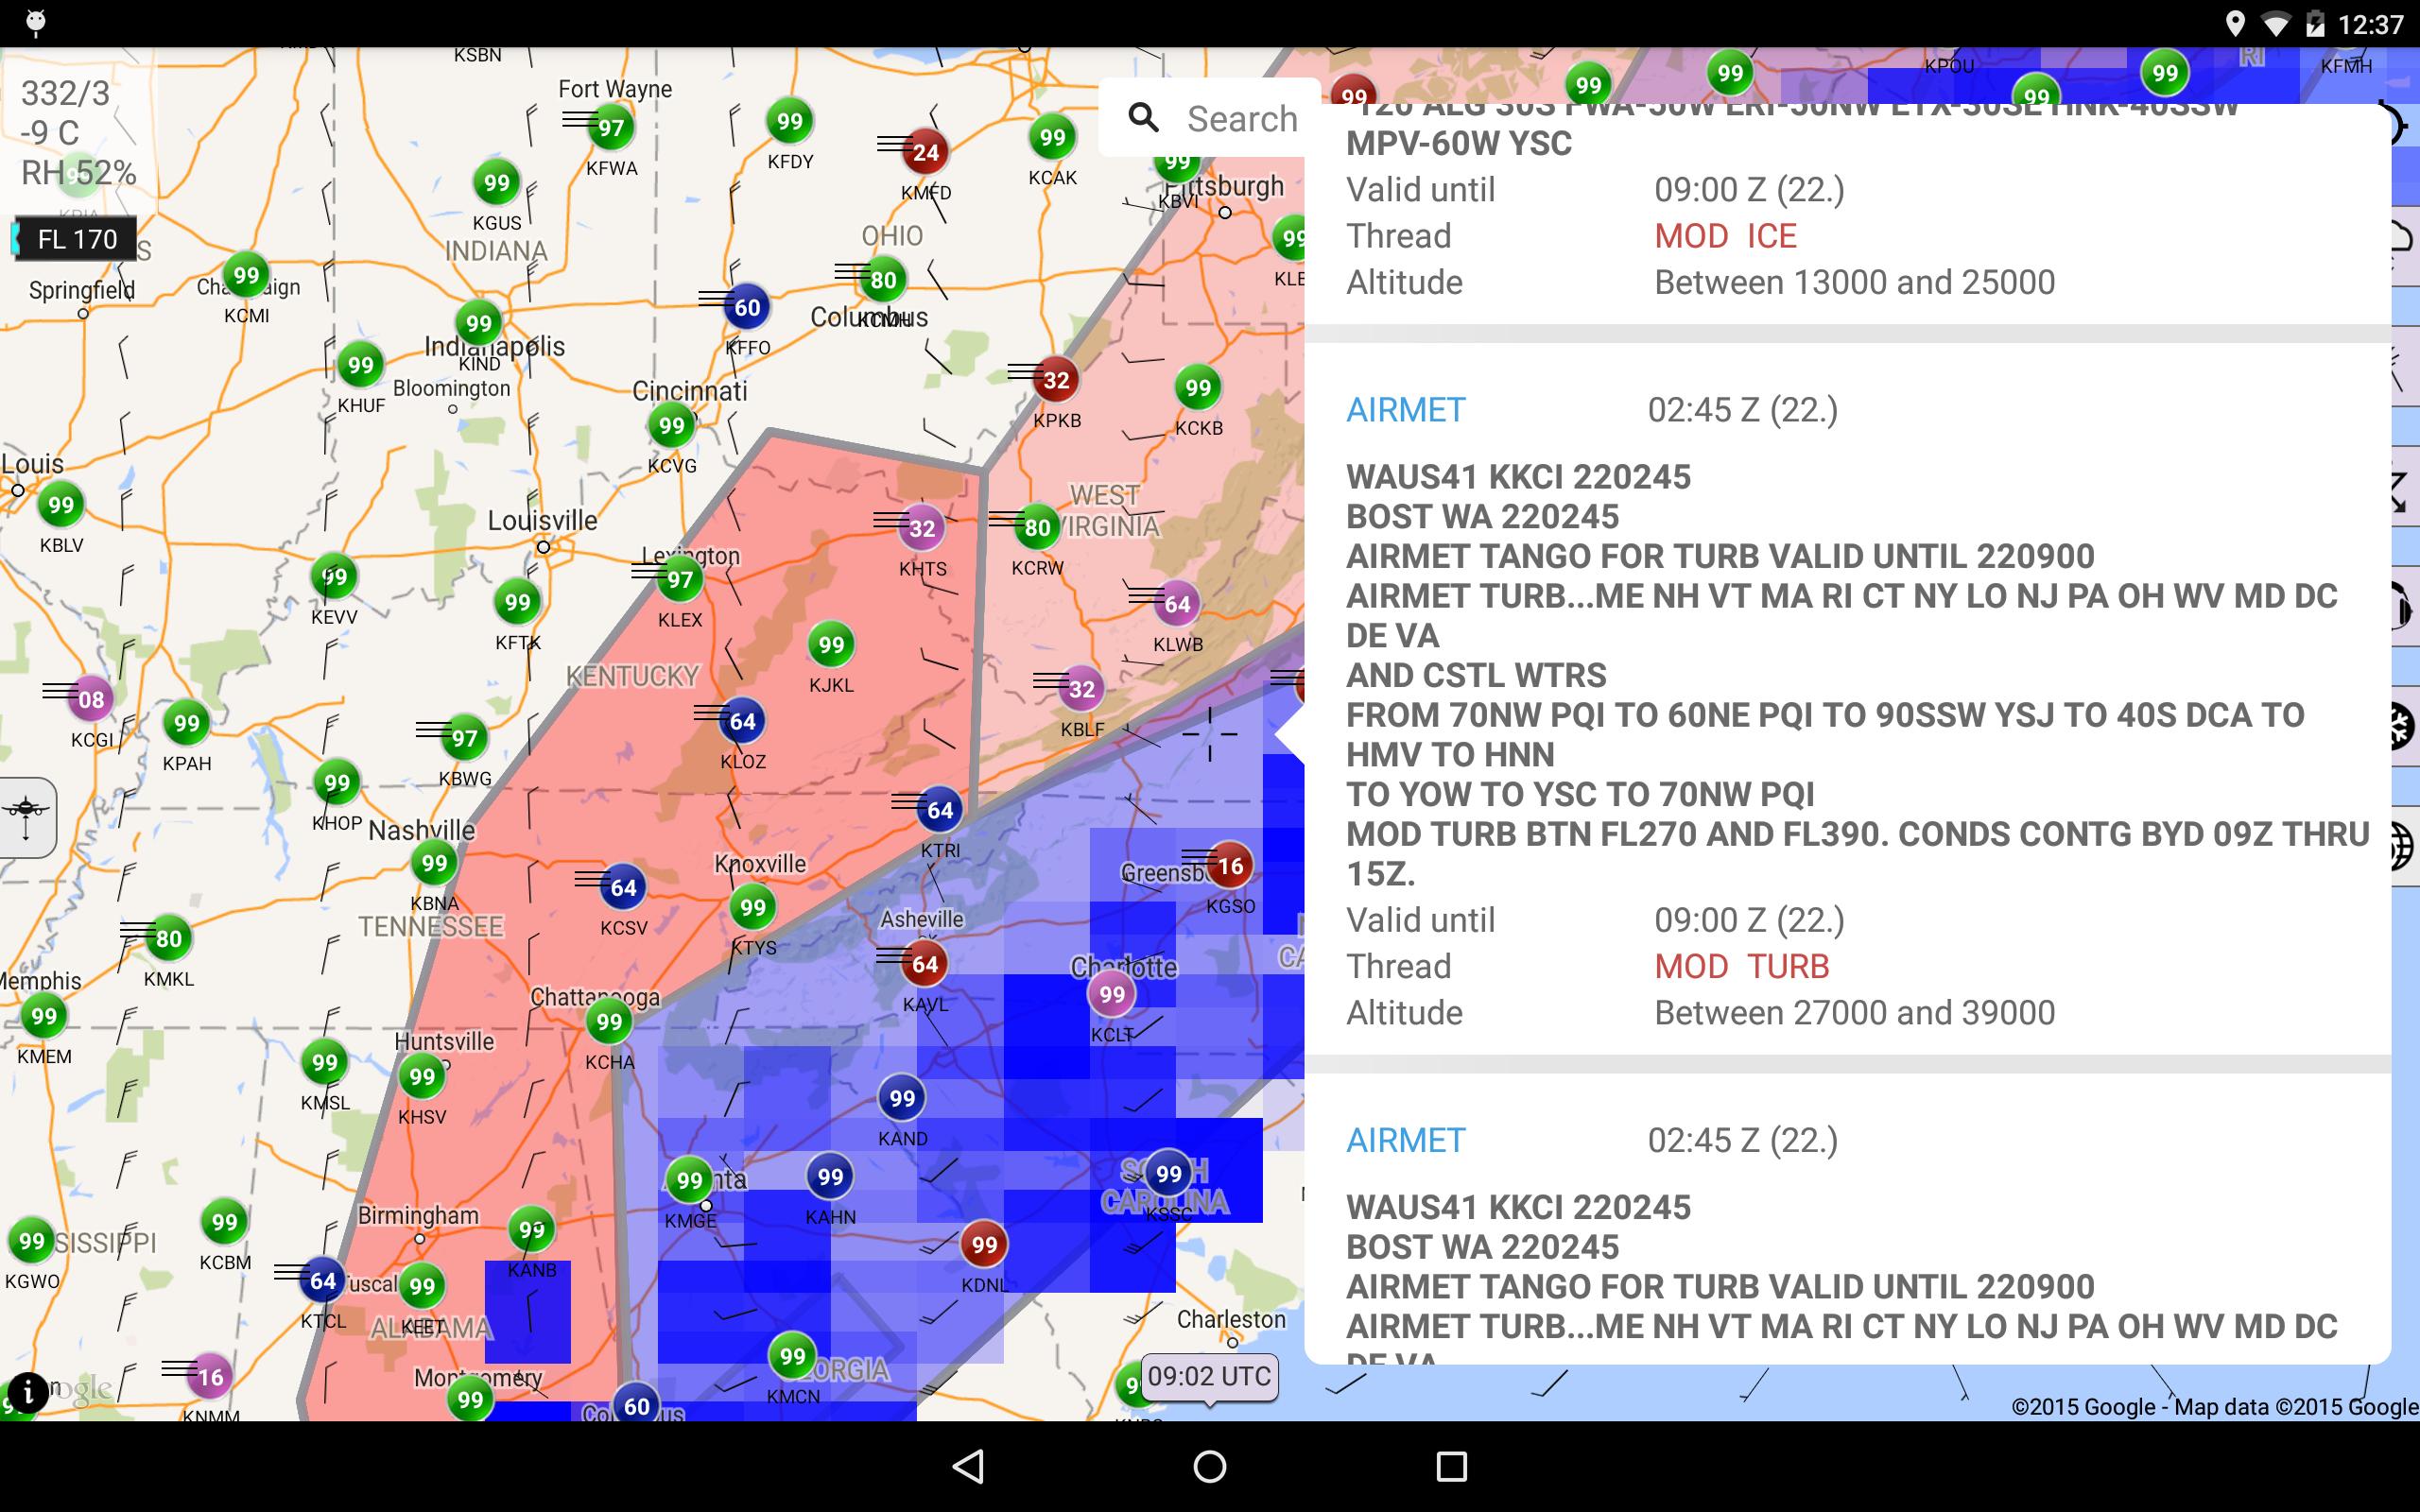The width and height of the screenshot is (2420, 1512).
Task: Open the KCVG station near Cincinnati
Action: coord(672,426)
